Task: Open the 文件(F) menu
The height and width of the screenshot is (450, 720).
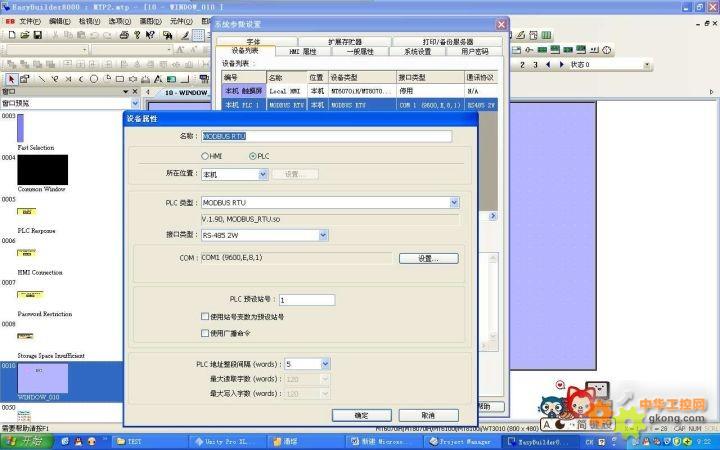Action: (30, 21)
